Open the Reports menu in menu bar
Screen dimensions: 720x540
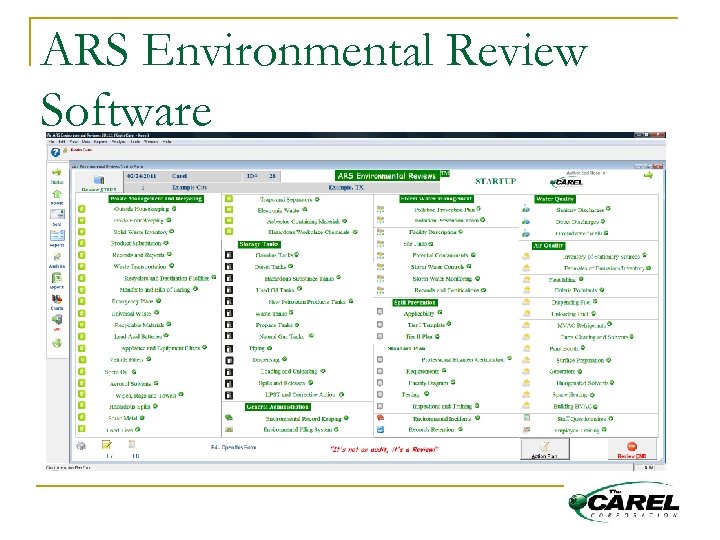[x=100, y=142]
